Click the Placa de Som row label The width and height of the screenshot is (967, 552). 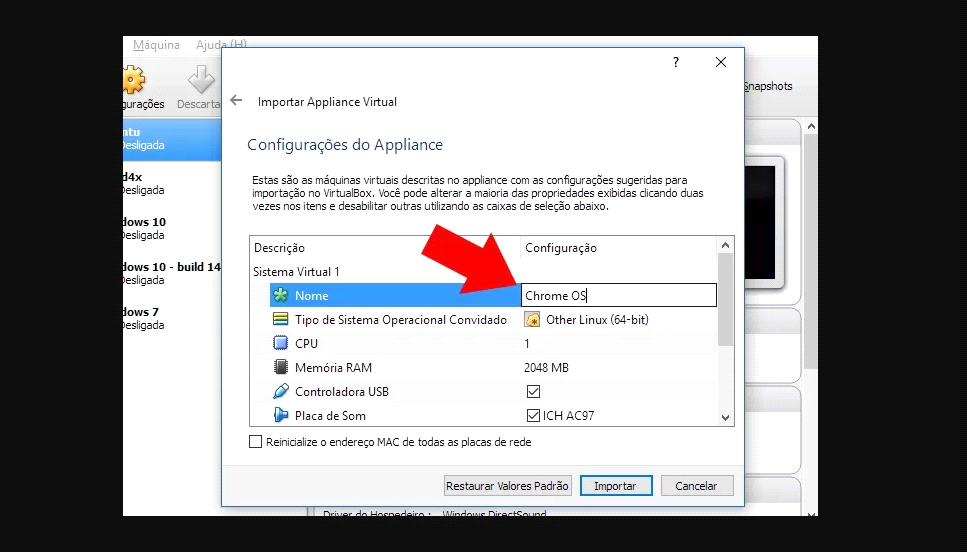(x=330, y=416)
